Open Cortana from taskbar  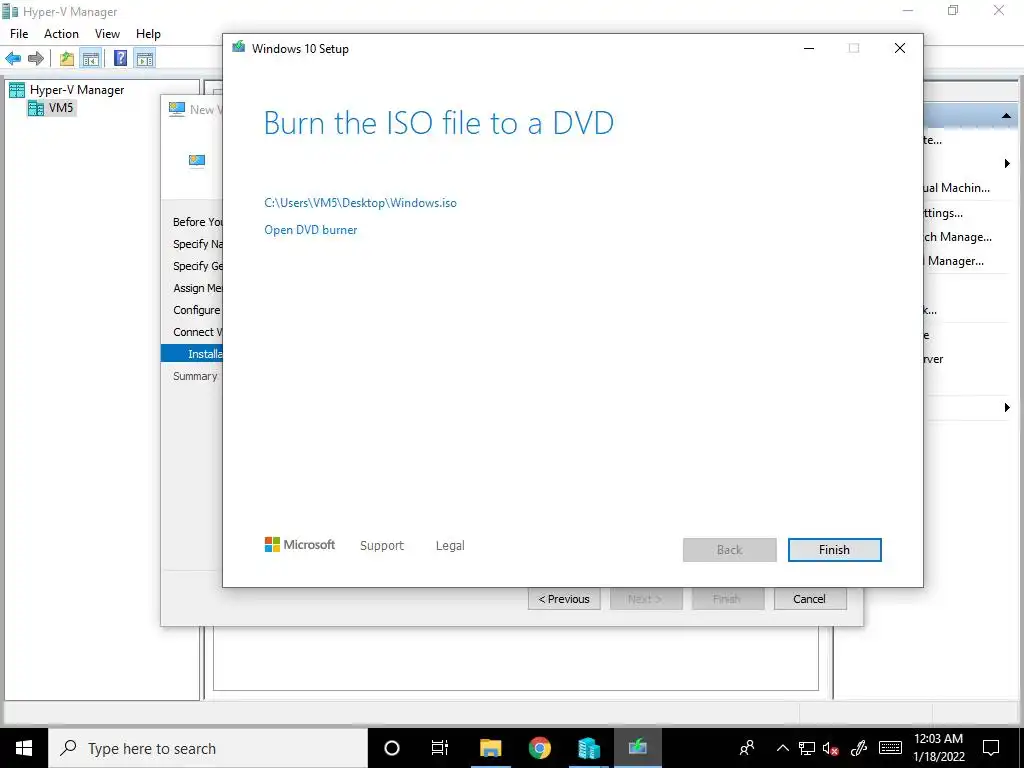pos(392,748)
